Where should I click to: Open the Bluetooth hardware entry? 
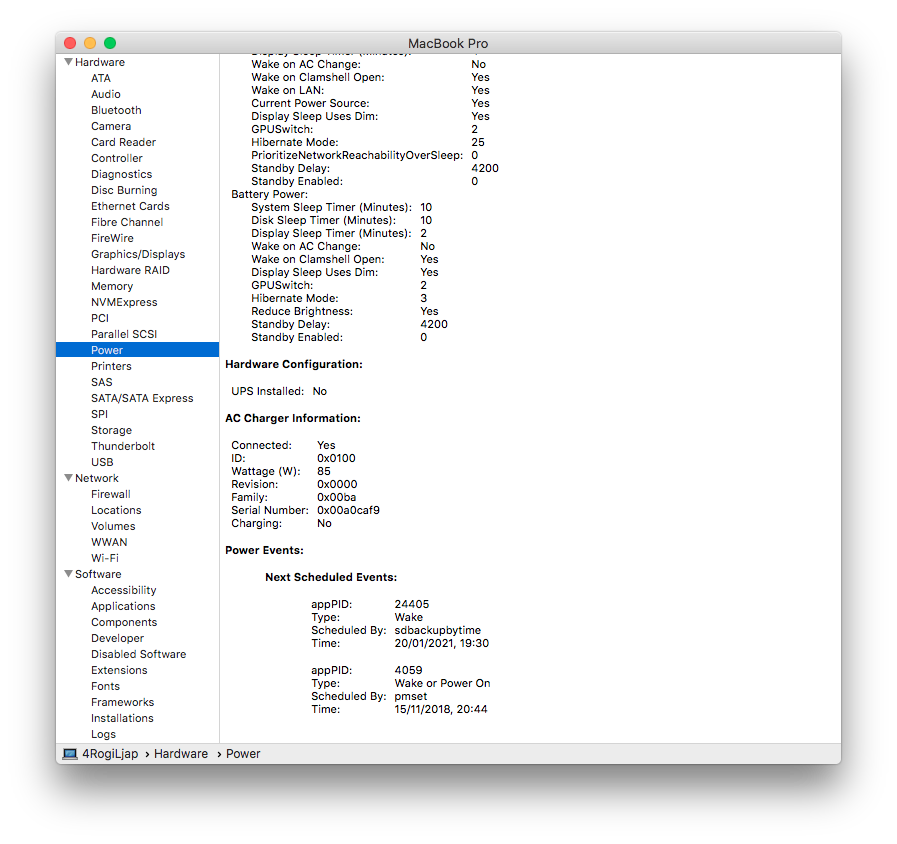click(116, 110)
